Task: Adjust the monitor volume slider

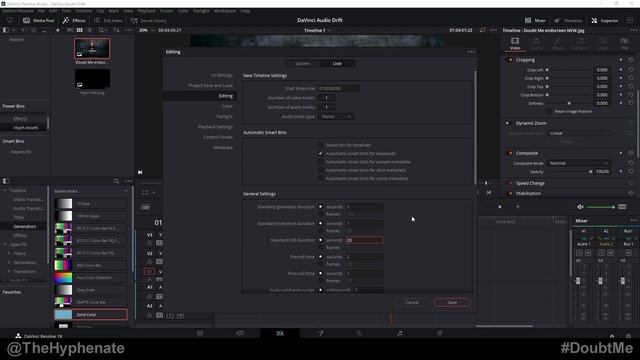Action: 601,207
